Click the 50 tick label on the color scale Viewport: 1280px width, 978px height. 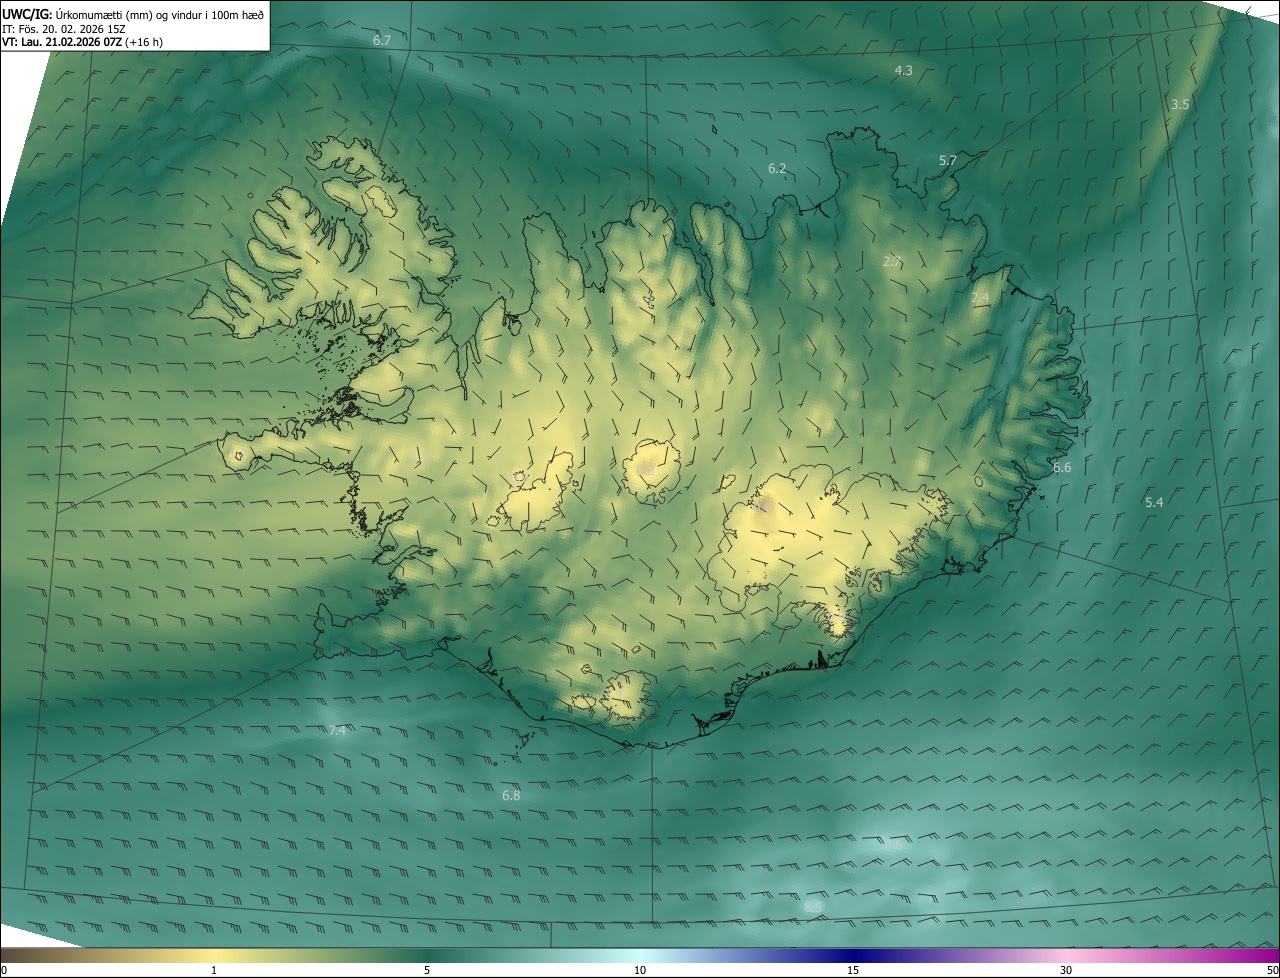tap(1272, 970)
